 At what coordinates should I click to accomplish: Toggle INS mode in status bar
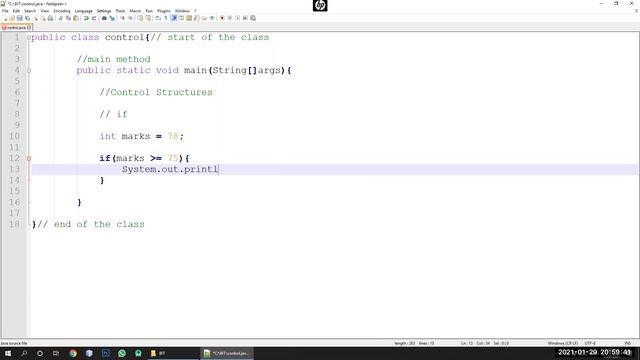[x=627, y=343]
